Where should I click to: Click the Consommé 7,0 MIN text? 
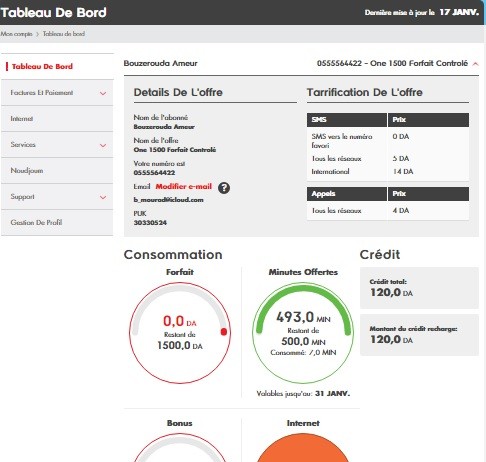(303, 353)
